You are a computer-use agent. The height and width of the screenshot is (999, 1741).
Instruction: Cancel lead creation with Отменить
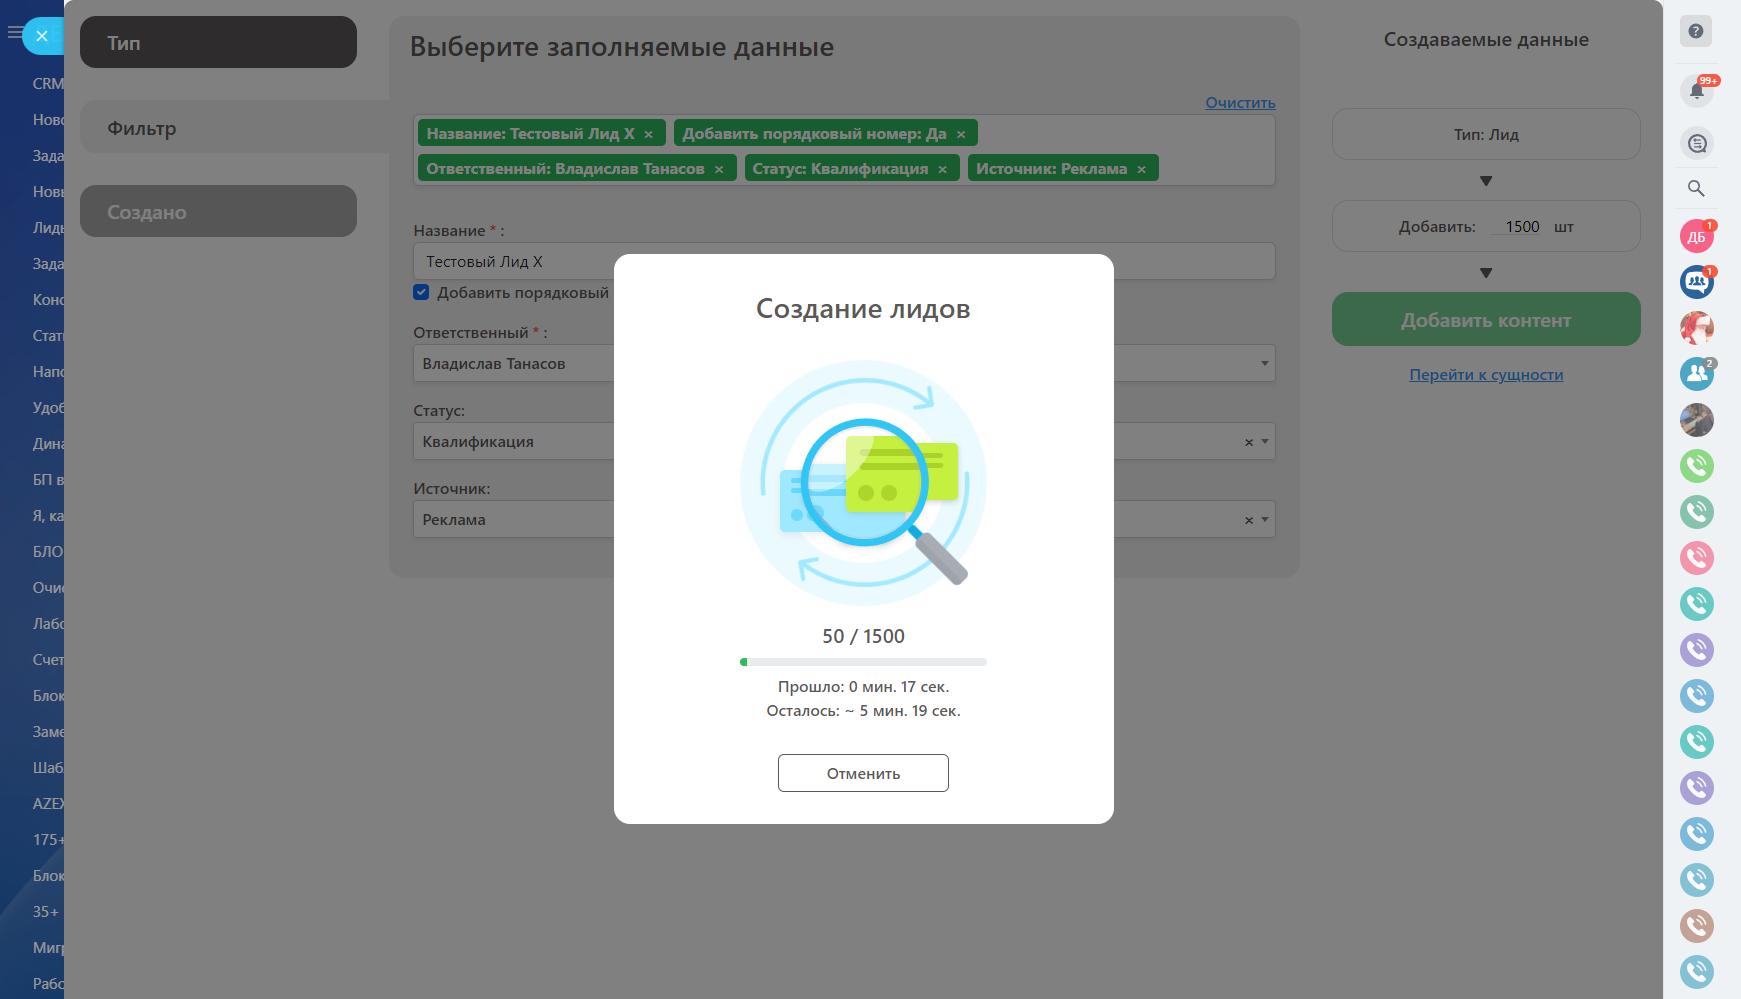point(863,773)
